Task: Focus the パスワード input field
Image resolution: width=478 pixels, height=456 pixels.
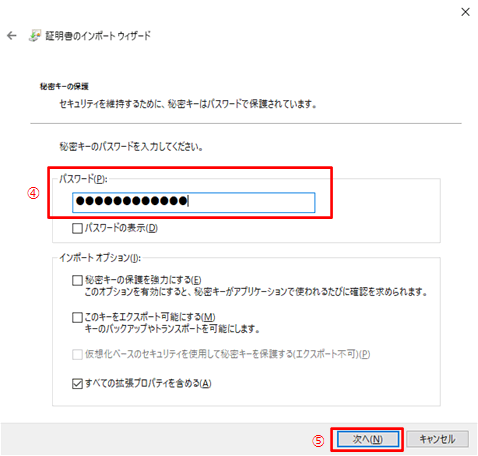Action: 194,202
